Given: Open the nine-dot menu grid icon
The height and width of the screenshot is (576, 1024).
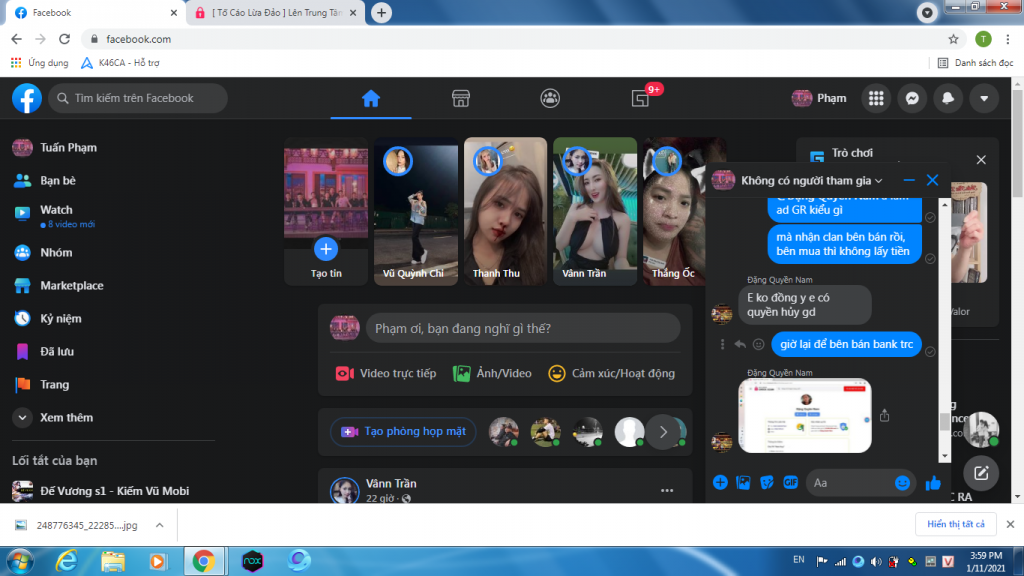Looking at the screenshot, I should 876,98.
